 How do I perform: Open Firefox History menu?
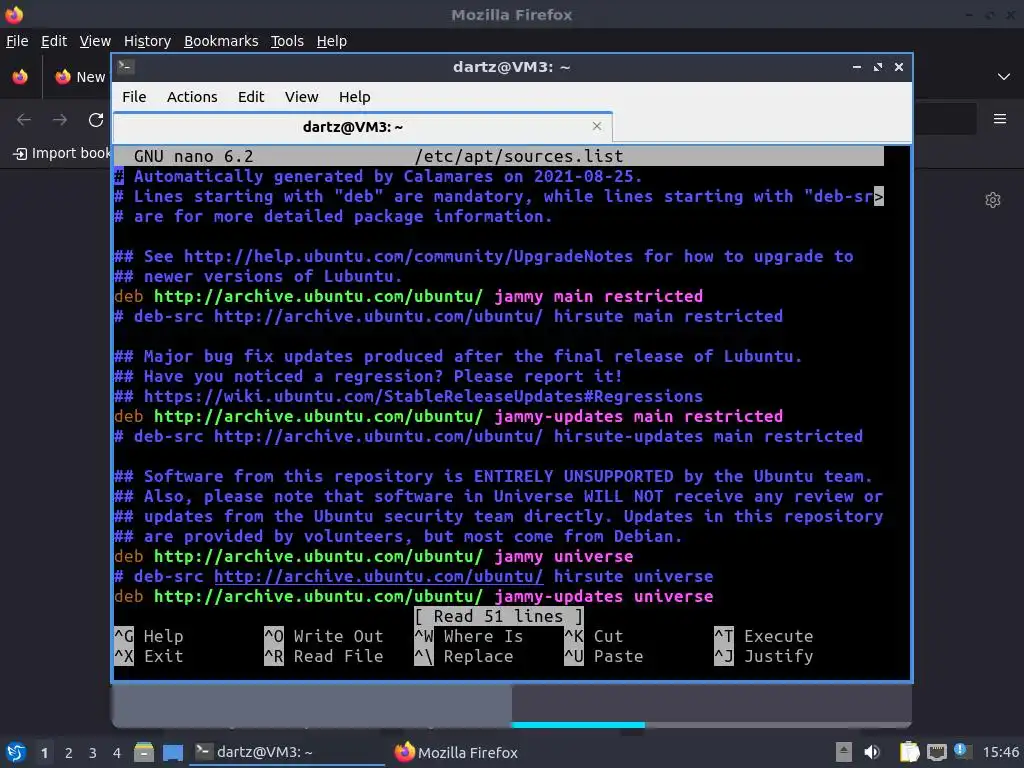point(147,41)
